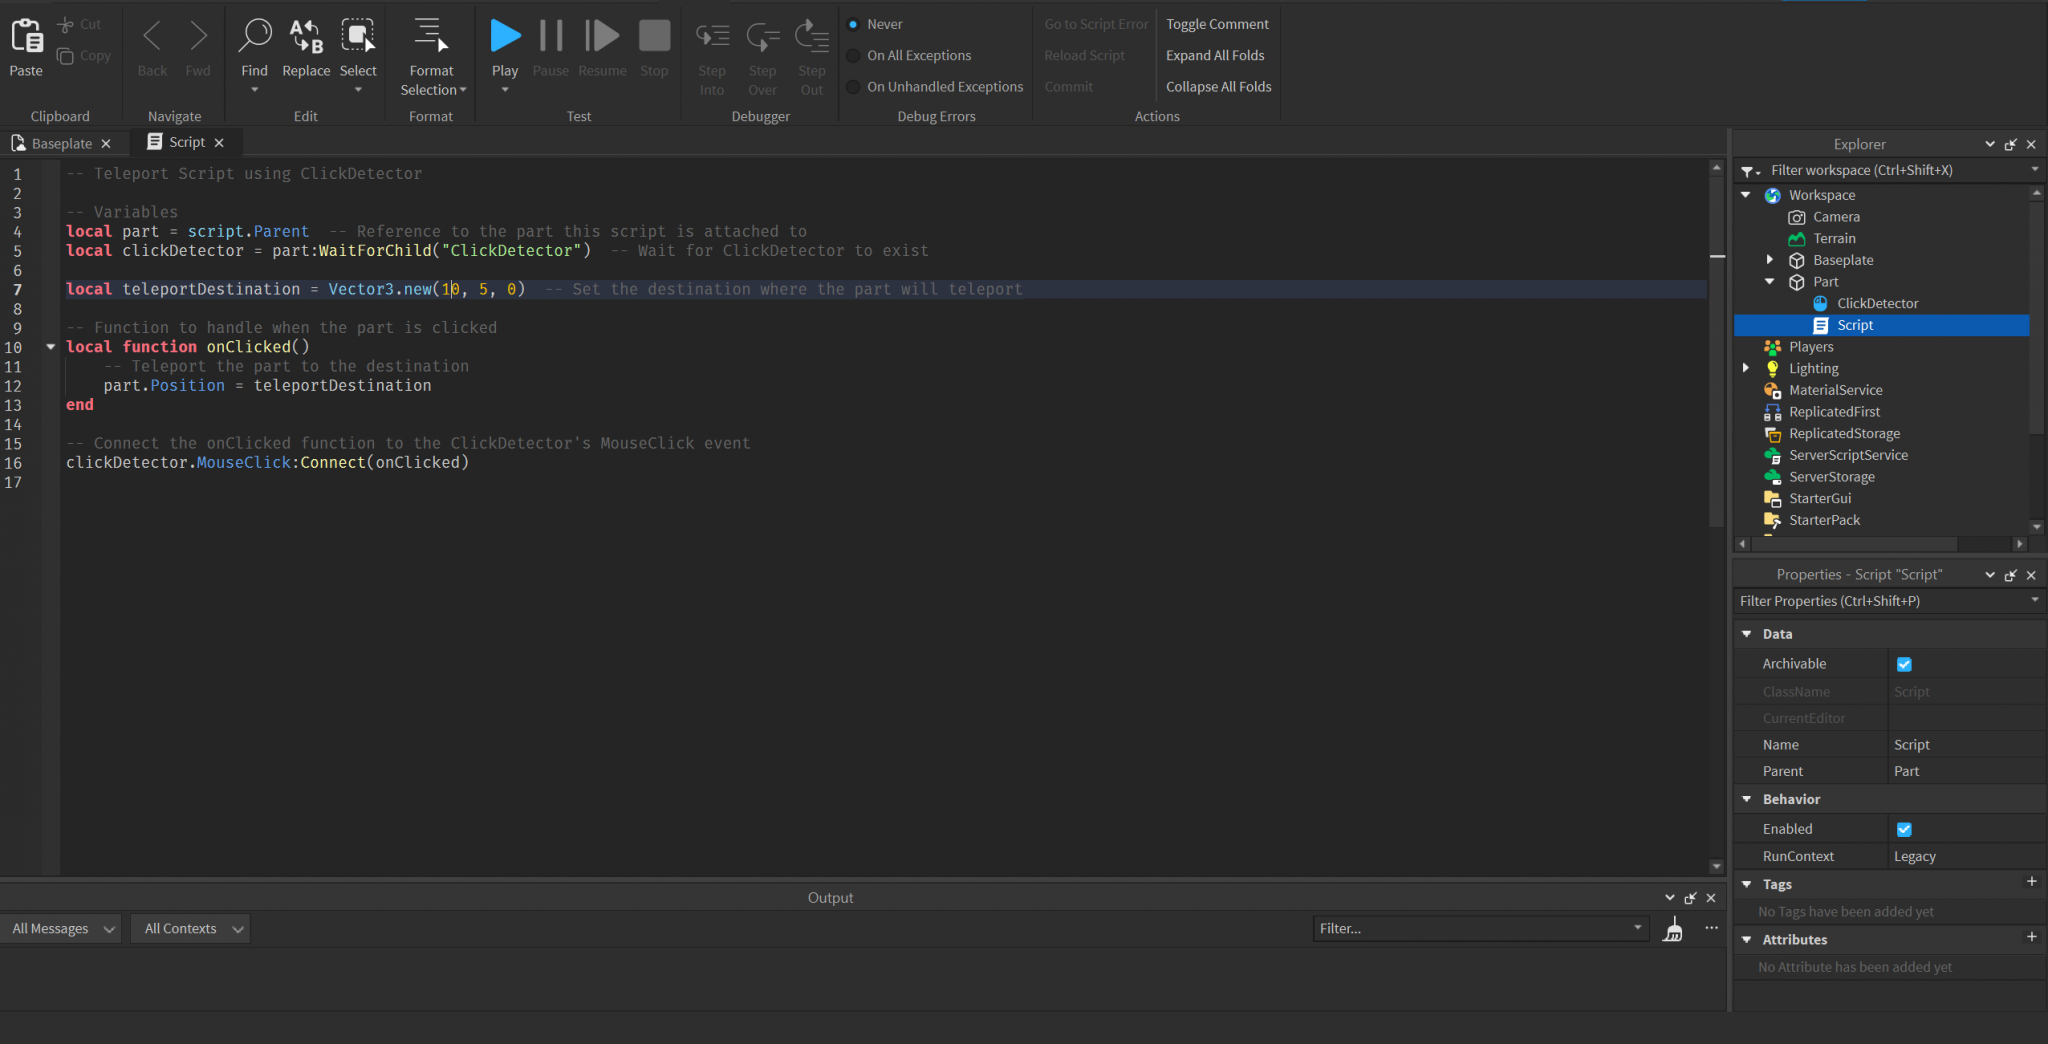Disable the Enabled checkbox under Behavior

(1904, 829)
